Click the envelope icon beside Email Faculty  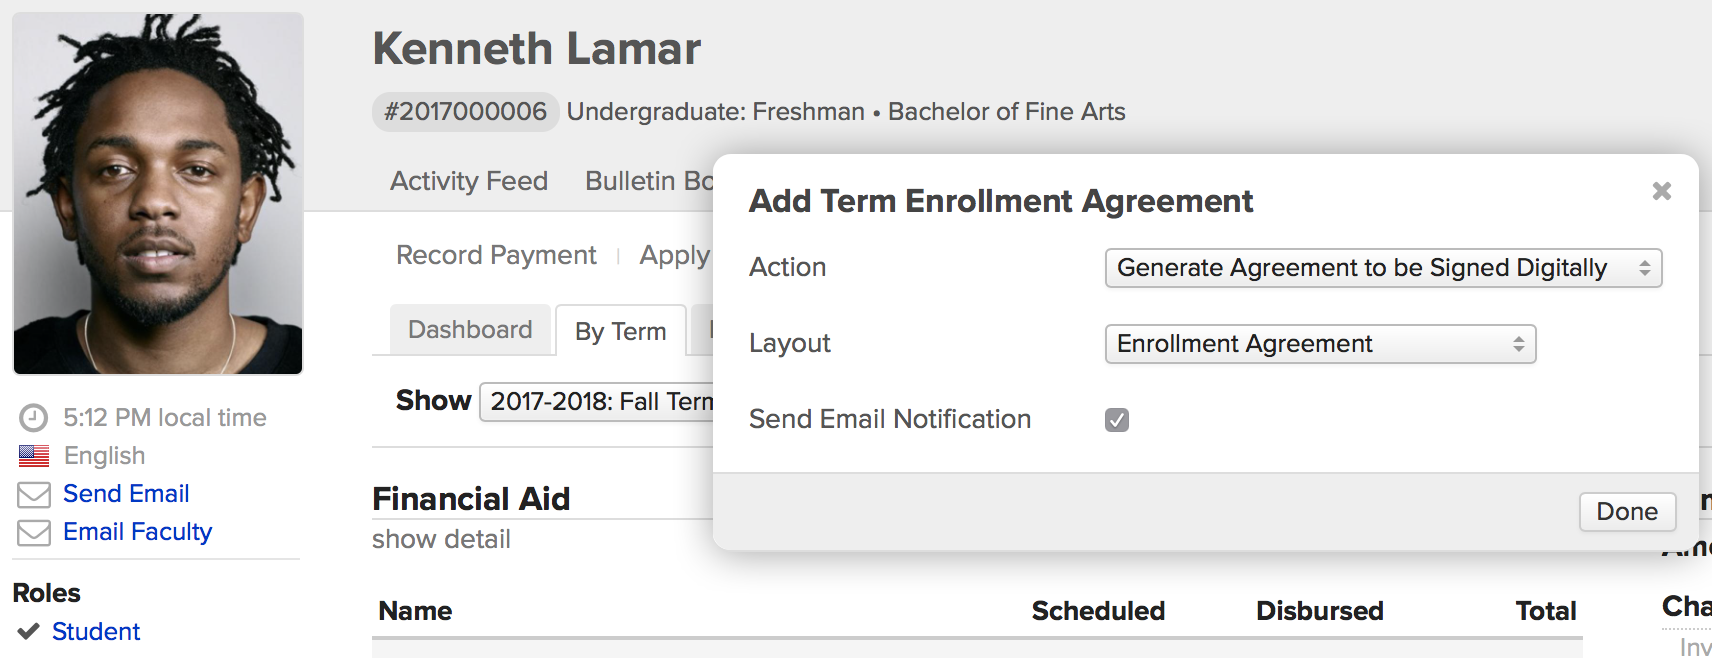click(x=33, y=532)
